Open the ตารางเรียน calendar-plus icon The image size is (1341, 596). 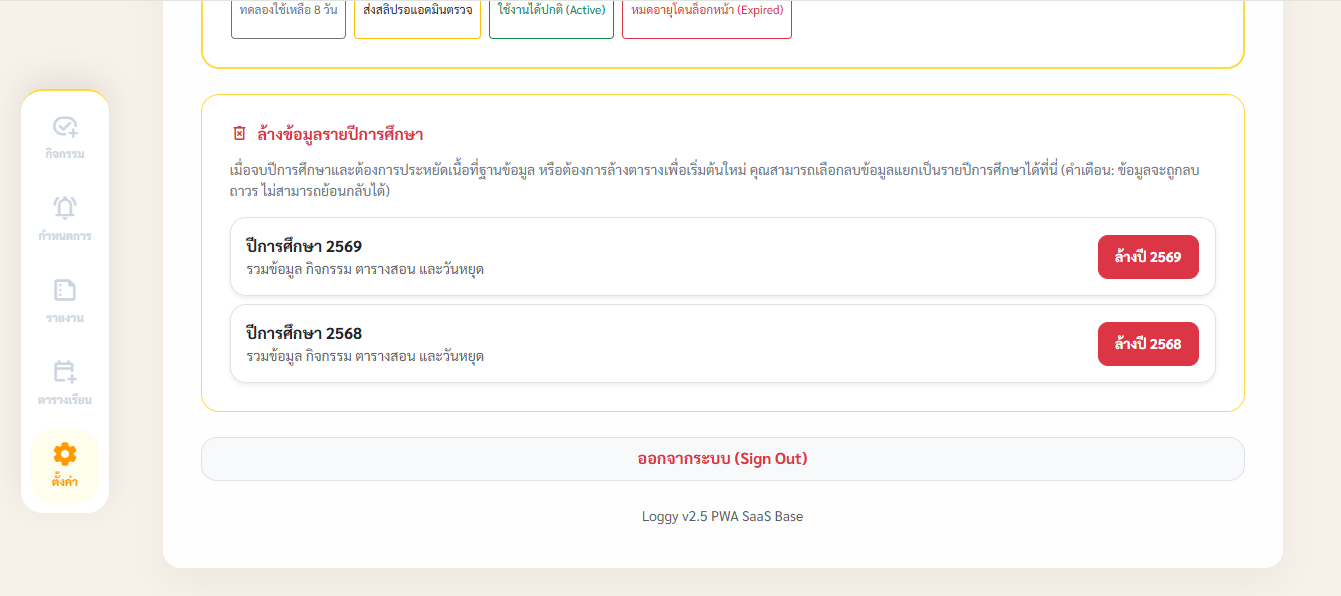click(x=65, y=372)
